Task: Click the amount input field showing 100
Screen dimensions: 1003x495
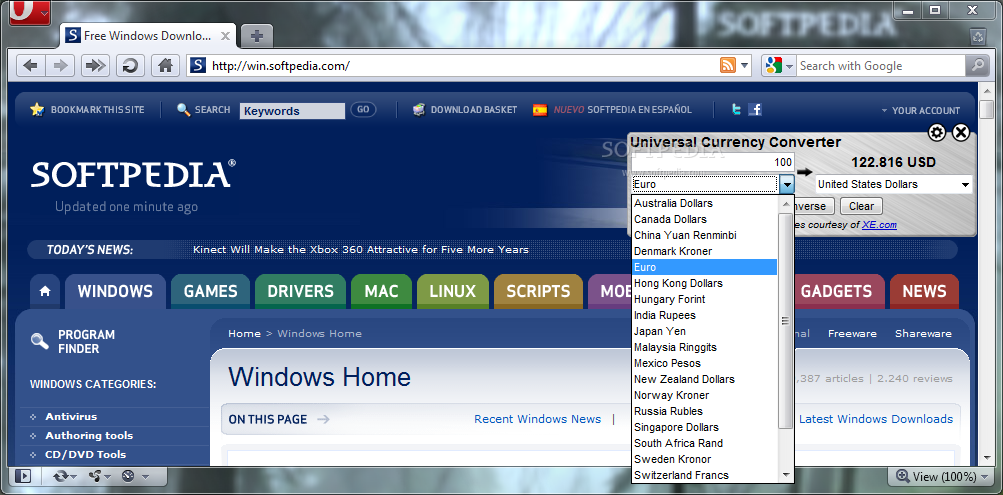Action: click(713, 162)
